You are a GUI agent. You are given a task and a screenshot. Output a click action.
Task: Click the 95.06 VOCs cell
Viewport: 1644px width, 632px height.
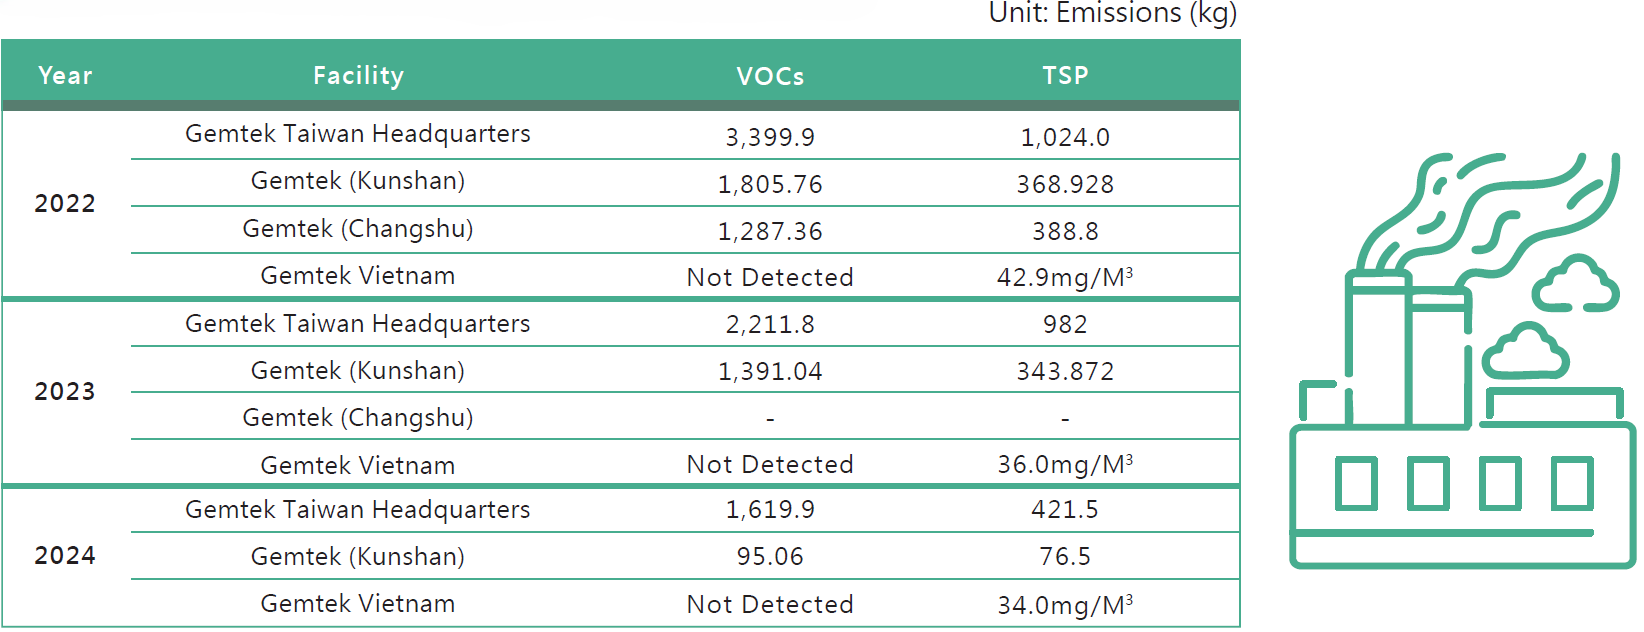coord(770,556)
